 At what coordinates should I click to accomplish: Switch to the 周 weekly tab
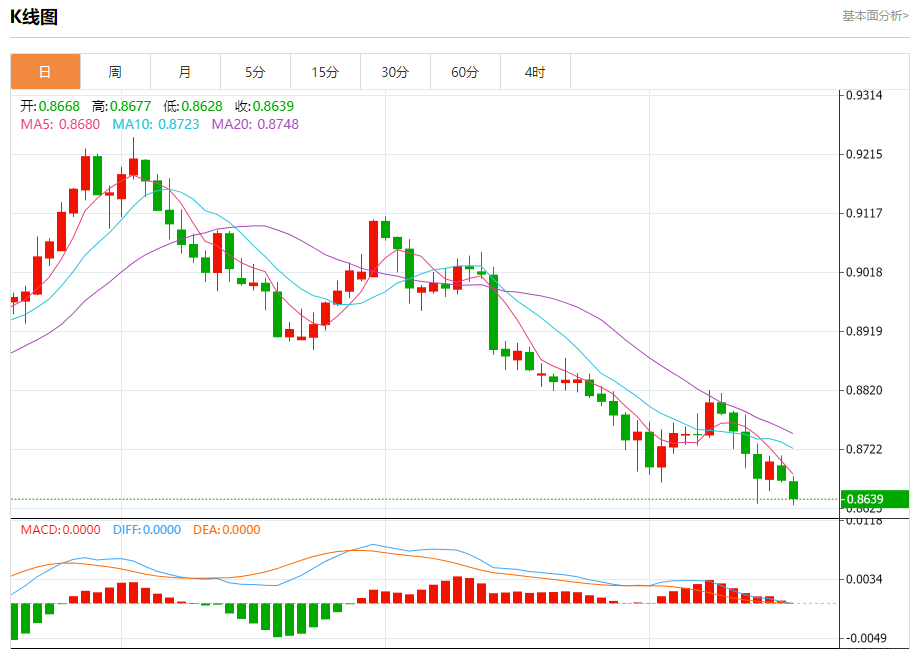(115, 72)
